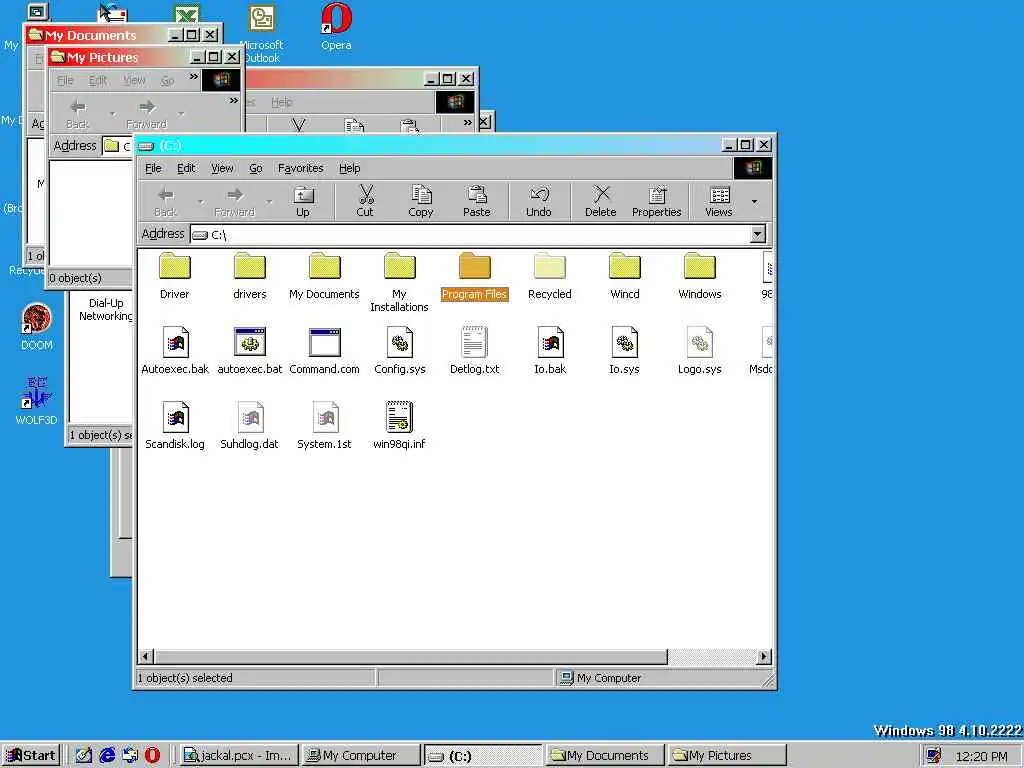Select the Recycled folder
1024x768 pixels.
[549, 276]
